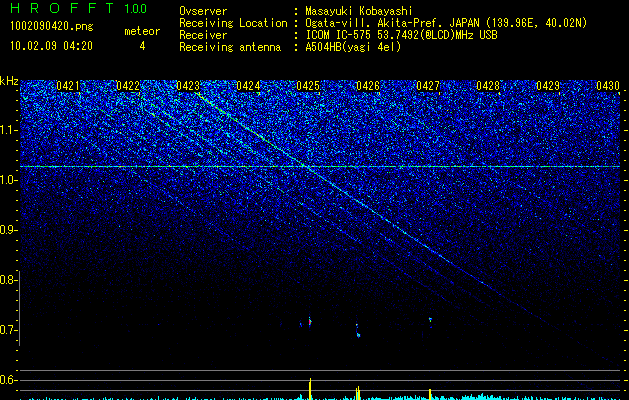Click the tallest yellow power spike near 0425

coord(310,388)
